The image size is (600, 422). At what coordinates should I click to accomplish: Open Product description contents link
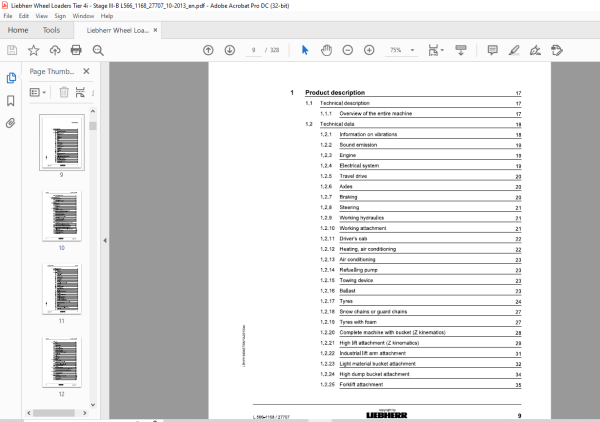coord(335,93)
